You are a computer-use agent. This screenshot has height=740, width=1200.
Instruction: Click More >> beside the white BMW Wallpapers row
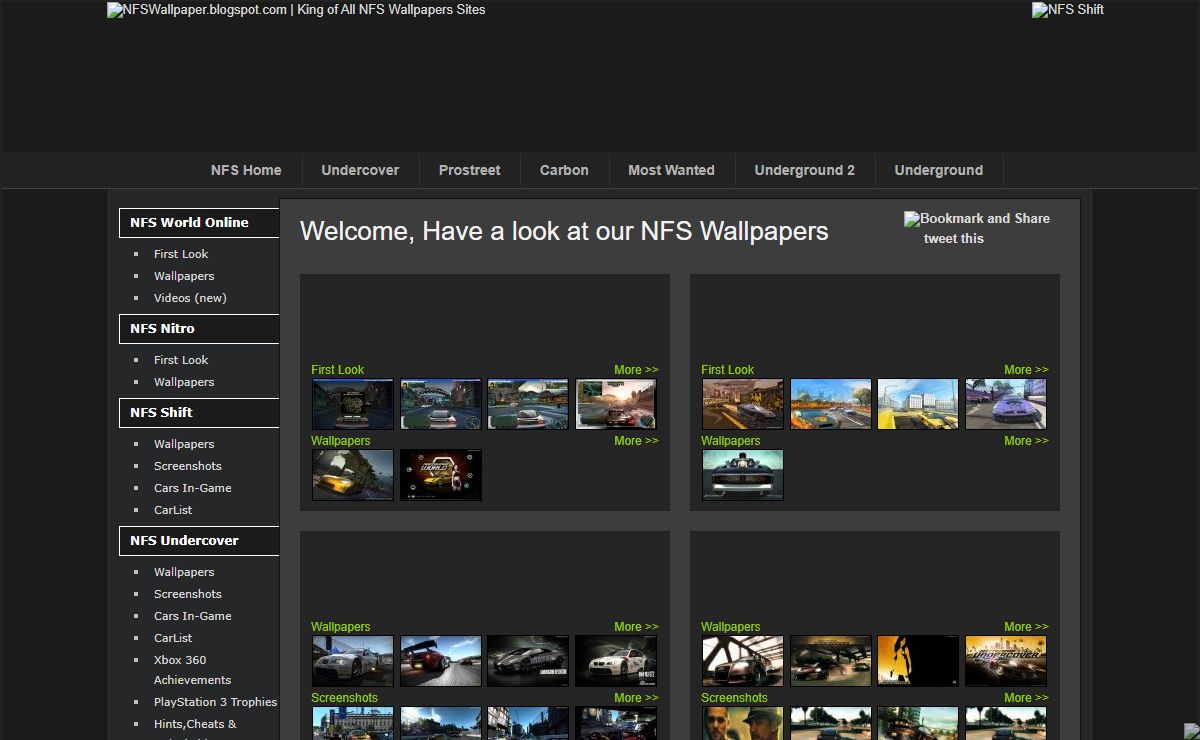636,627
